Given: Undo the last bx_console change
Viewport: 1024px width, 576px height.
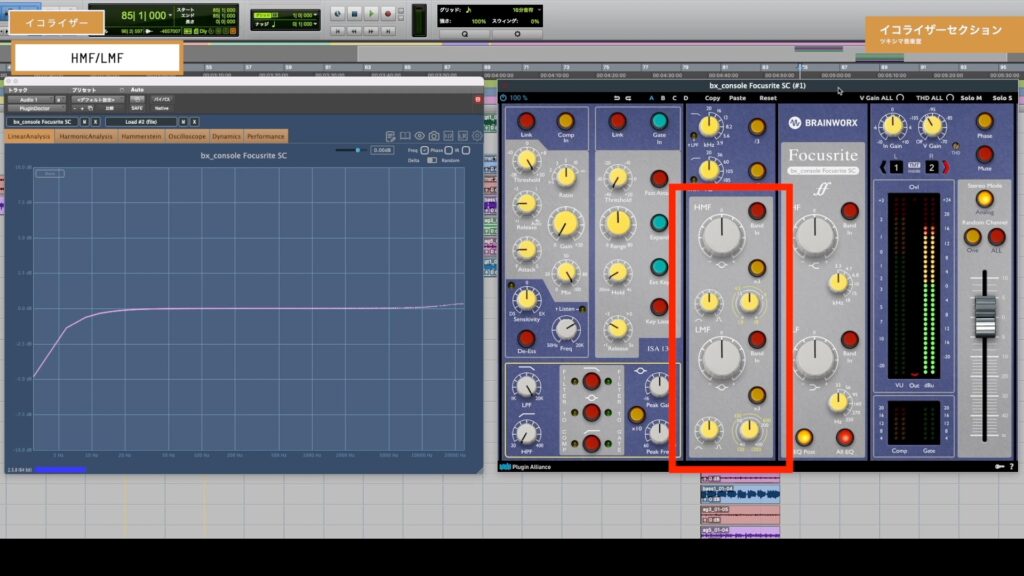Looking at the screenshot, I should point(616,98).
